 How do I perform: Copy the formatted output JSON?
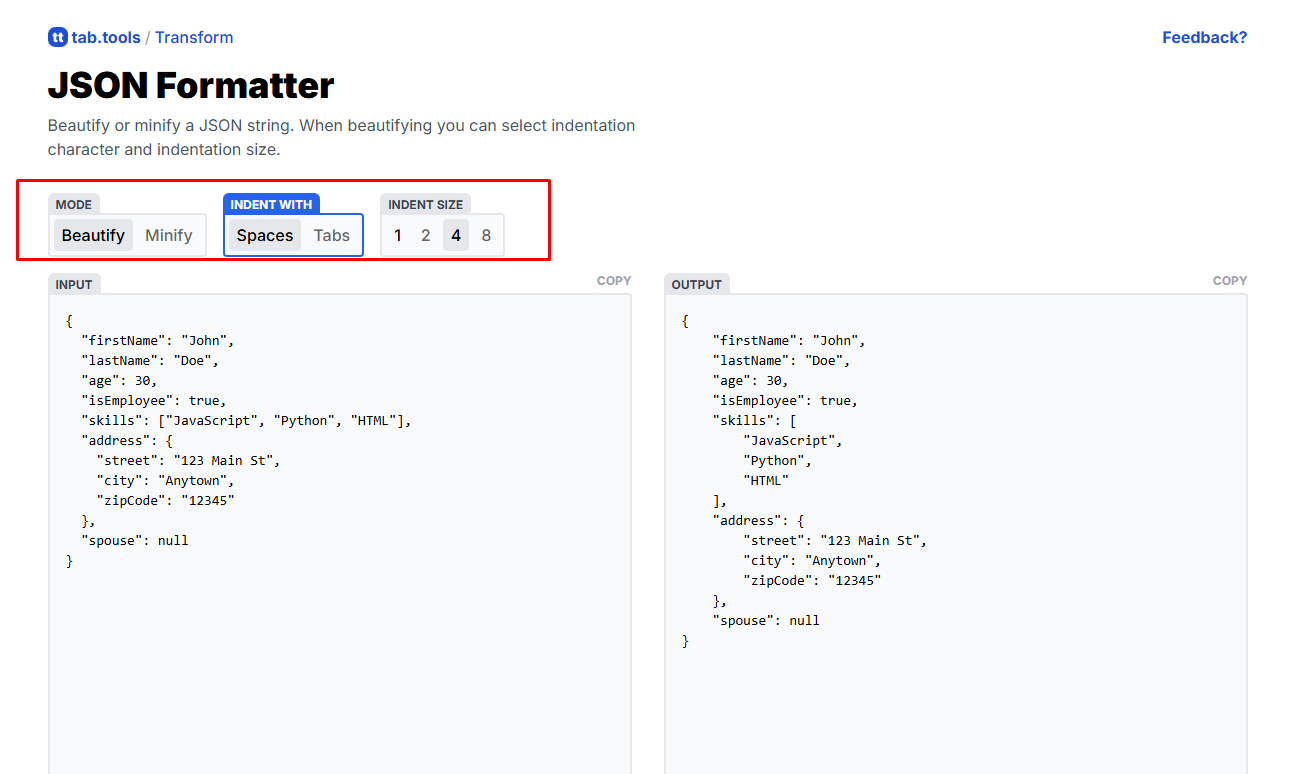[x=1230, y=281]
